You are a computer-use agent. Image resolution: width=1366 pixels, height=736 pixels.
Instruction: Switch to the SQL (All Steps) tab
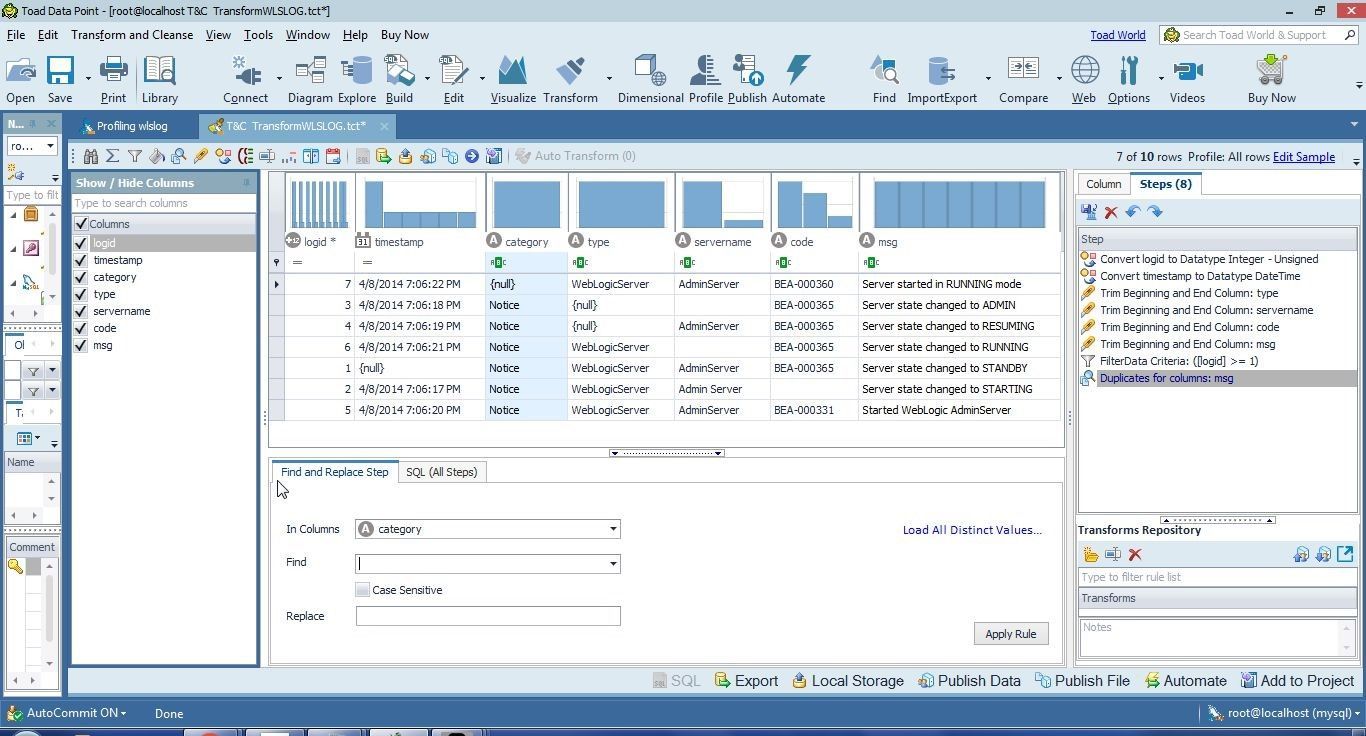pyautogui.click(x=441, y=472)
